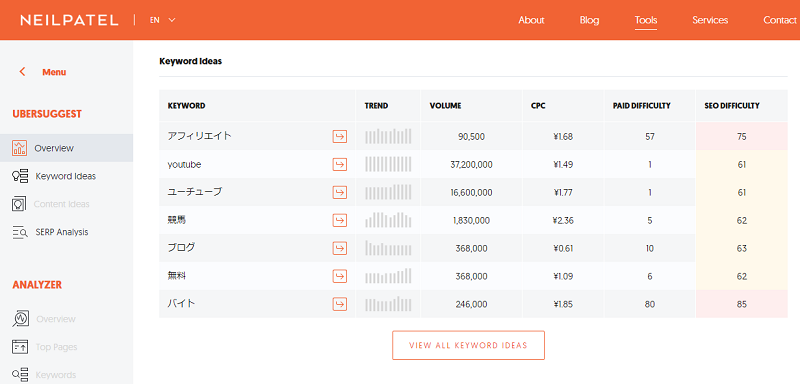Open the Tools navigation menu item

[x=646, y=20]
